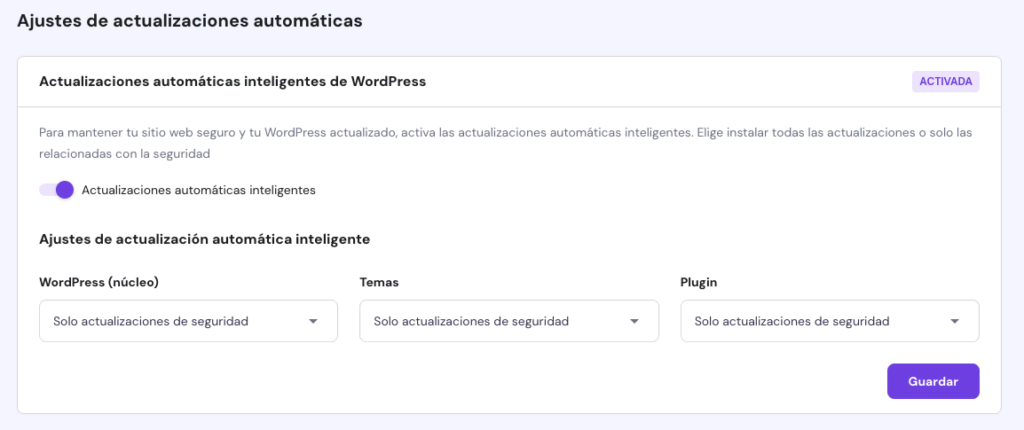Save settings with the Guardar button

coord(932,381)
